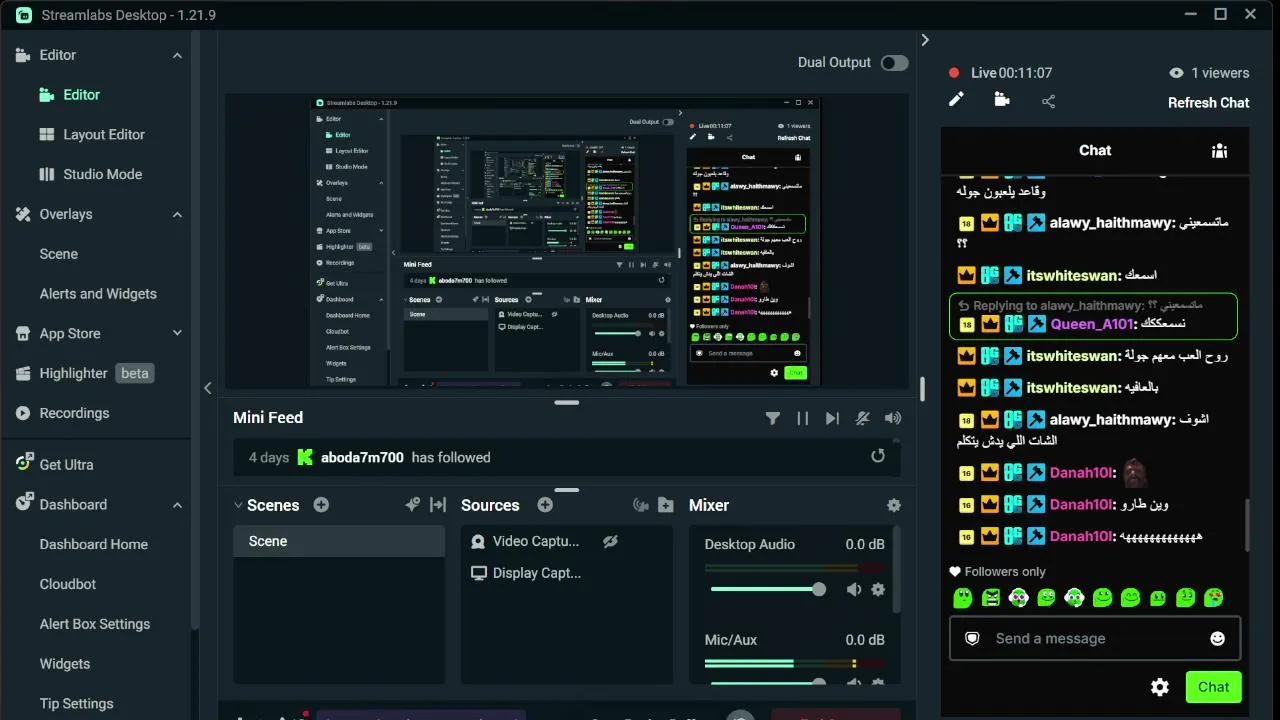Click the first green emote in chat

pos(963,598)
